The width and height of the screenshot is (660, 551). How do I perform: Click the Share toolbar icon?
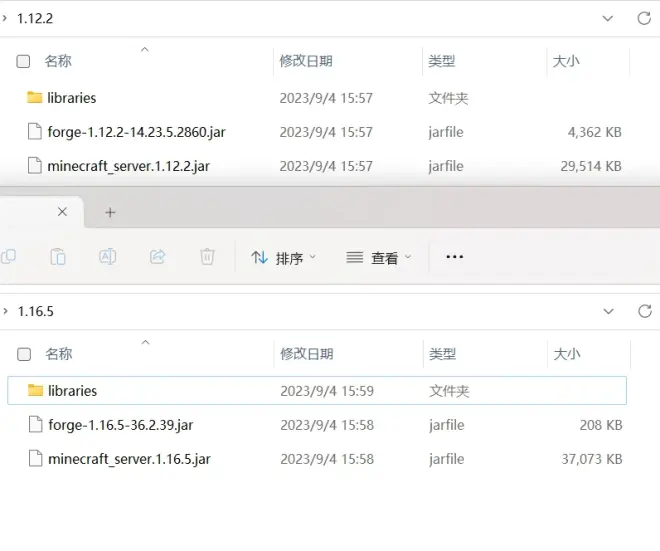pos(157,257)
